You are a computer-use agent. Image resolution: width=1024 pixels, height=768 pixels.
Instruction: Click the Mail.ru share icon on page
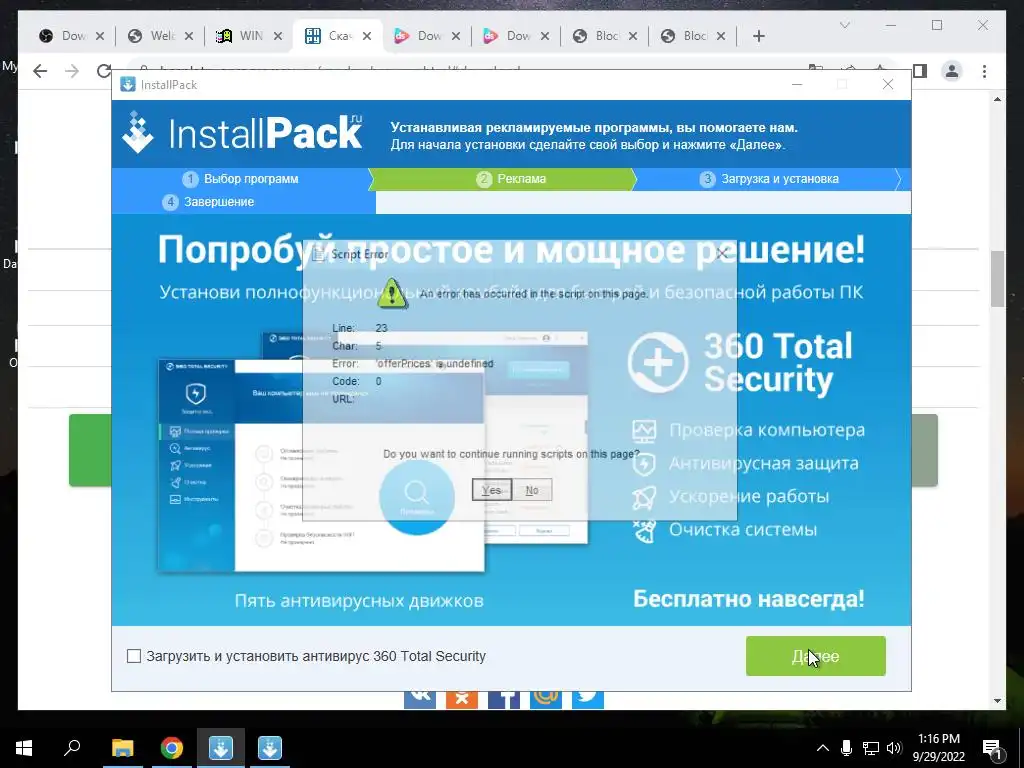(x=545, y=700)
